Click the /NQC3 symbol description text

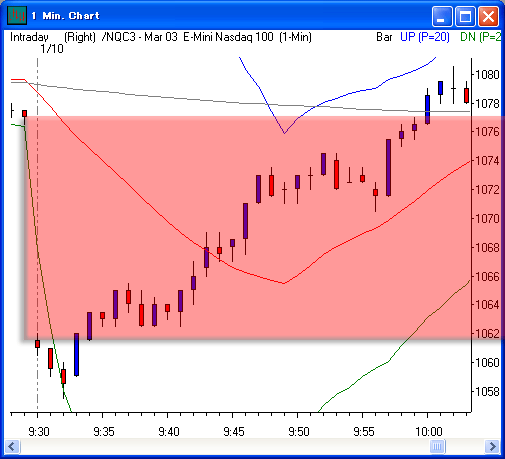[207, 37]
